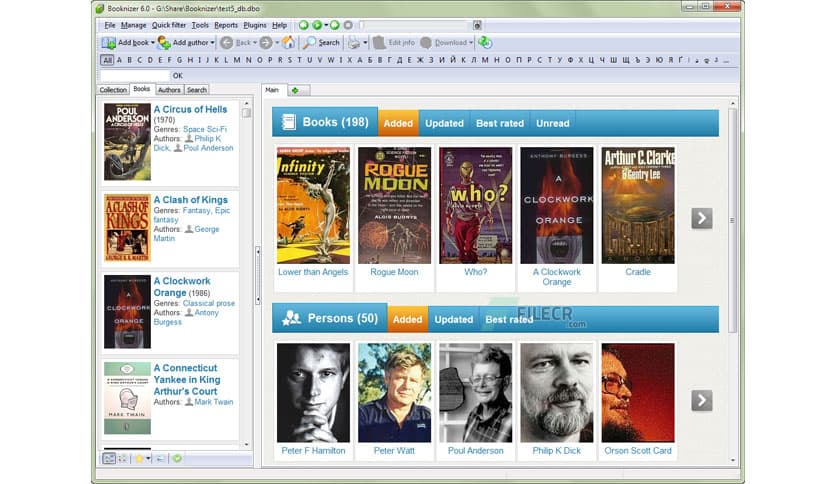
Task: Click the grey Forward arrow button
Action: pyautogui.click(x=266, y=43)
